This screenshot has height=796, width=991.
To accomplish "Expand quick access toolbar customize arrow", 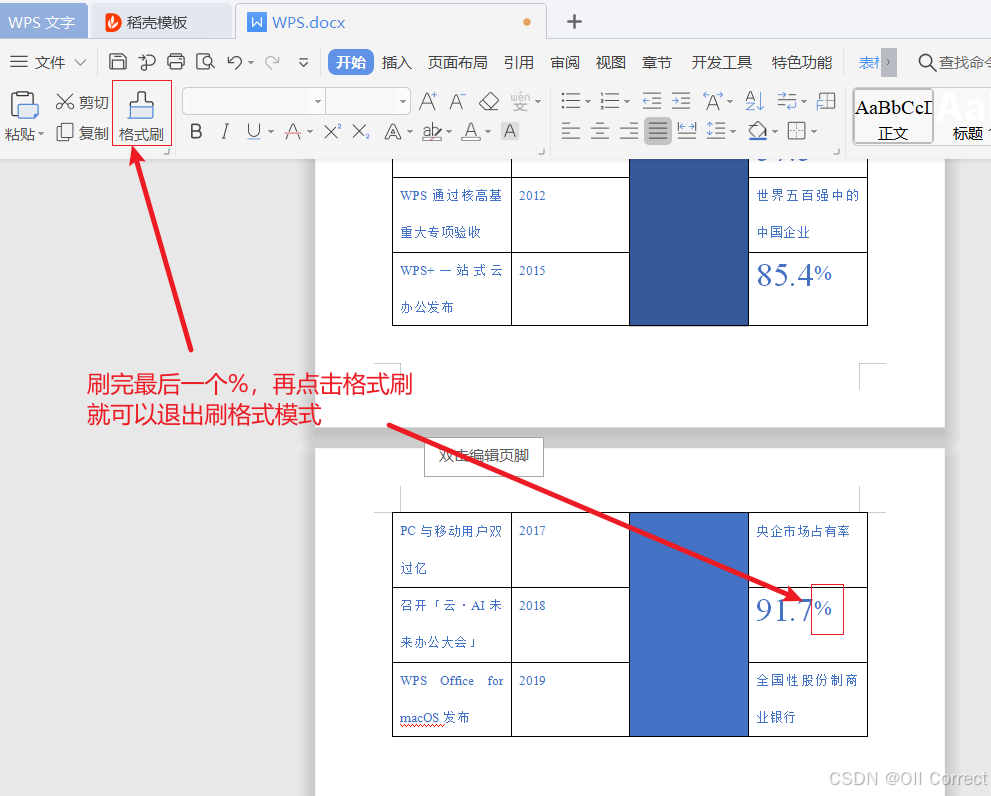I will (x=304, y=62).
